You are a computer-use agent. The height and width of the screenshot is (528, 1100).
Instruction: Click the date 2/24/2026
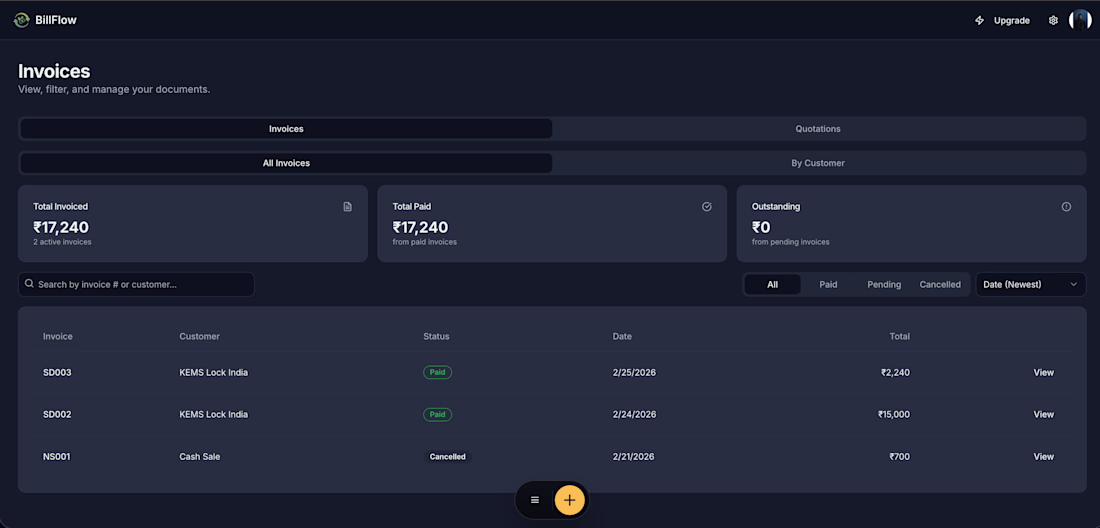pyautogui.click(x=634, y=414)
